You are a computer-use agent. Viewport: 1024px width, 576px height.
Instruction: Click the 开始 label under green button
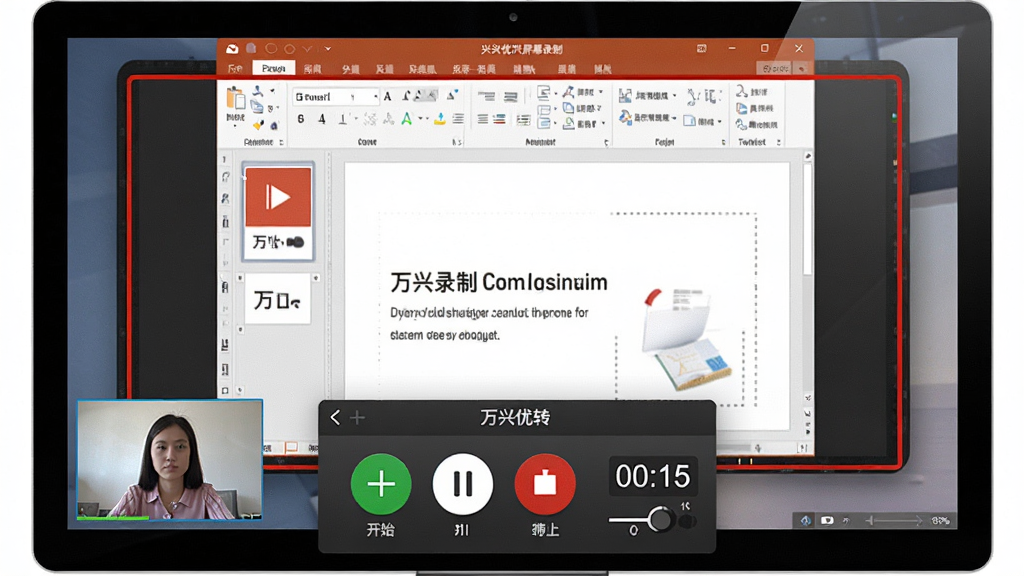tap(381, 530)
